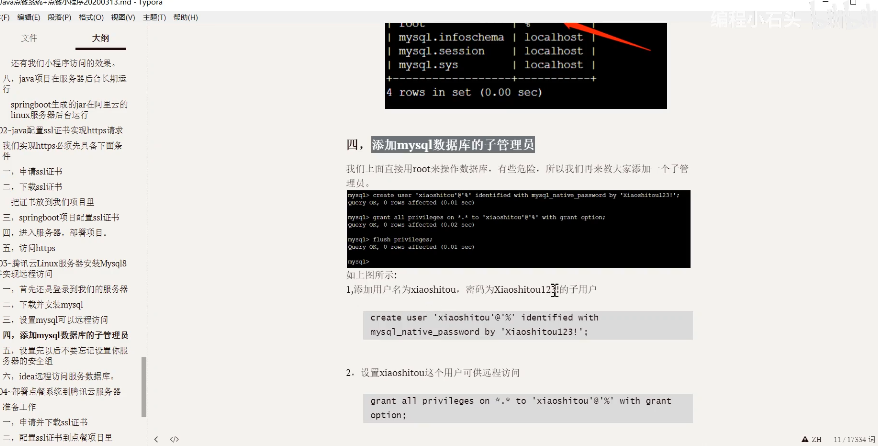This screenshot has height=446, width=878.
Task: Jump to 我们实现https必须先具备下面条件 in outline
Action: (62, 150)
